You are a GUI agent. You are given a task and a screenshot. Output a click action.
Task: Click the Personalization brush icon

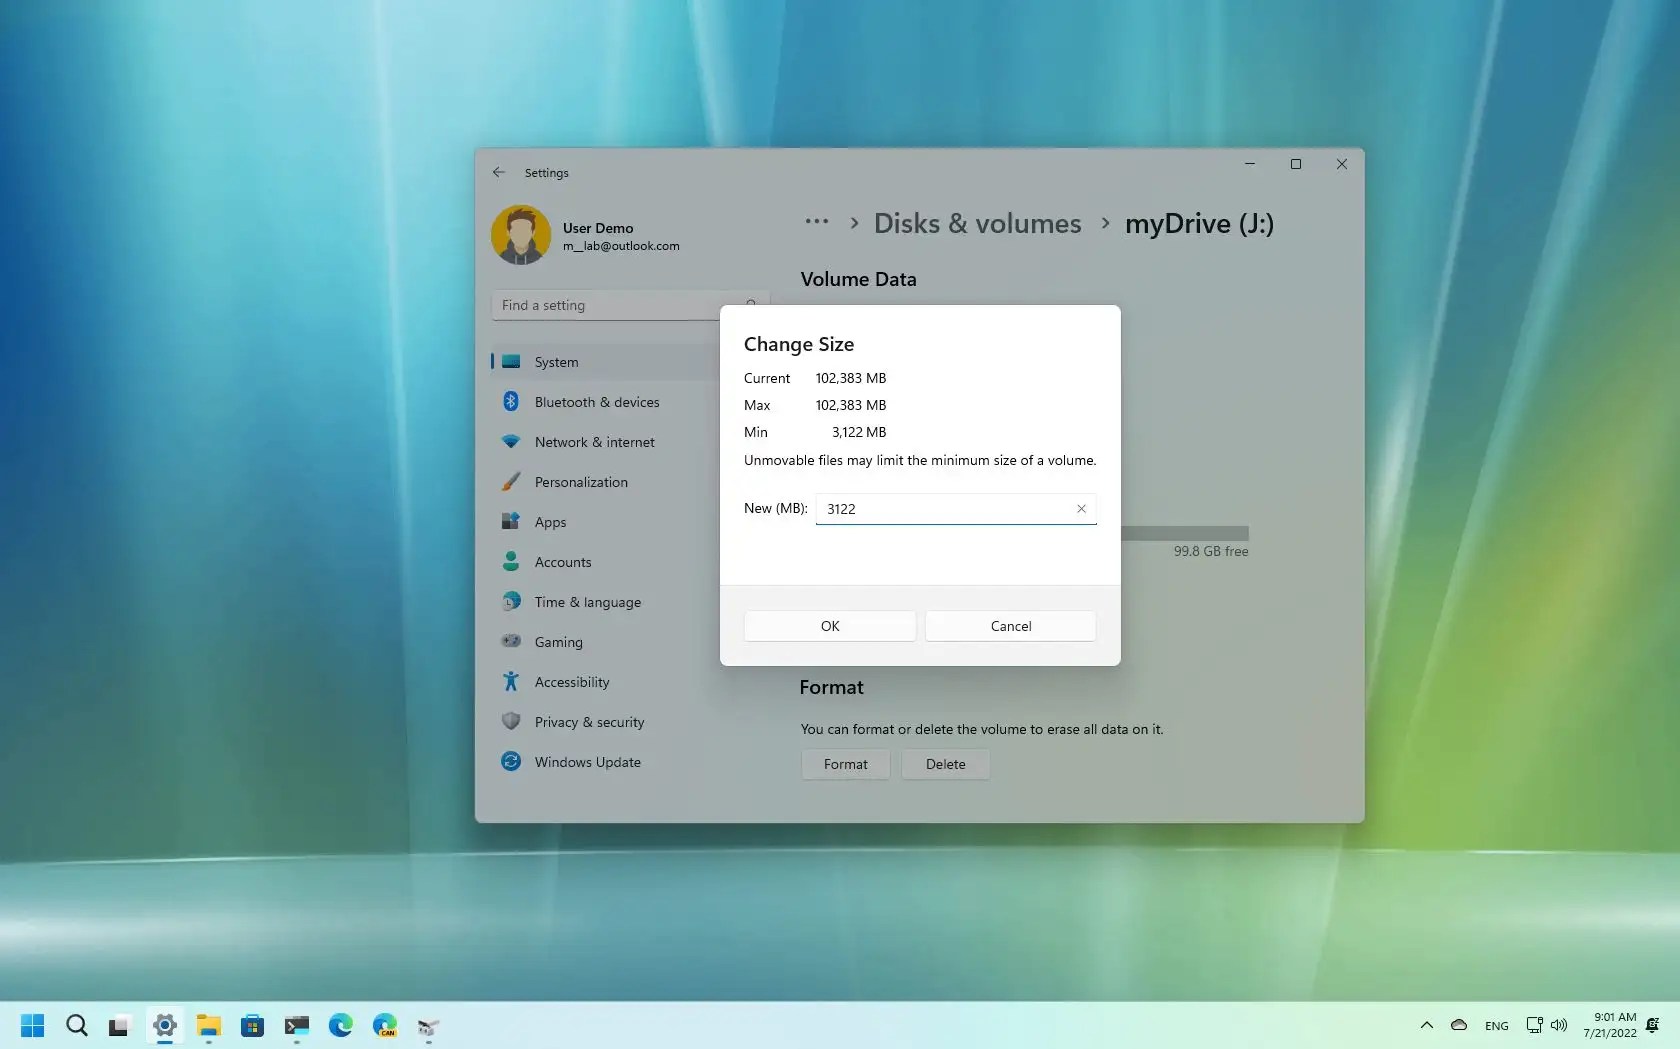pyautogui.click(x=511, y=481)
